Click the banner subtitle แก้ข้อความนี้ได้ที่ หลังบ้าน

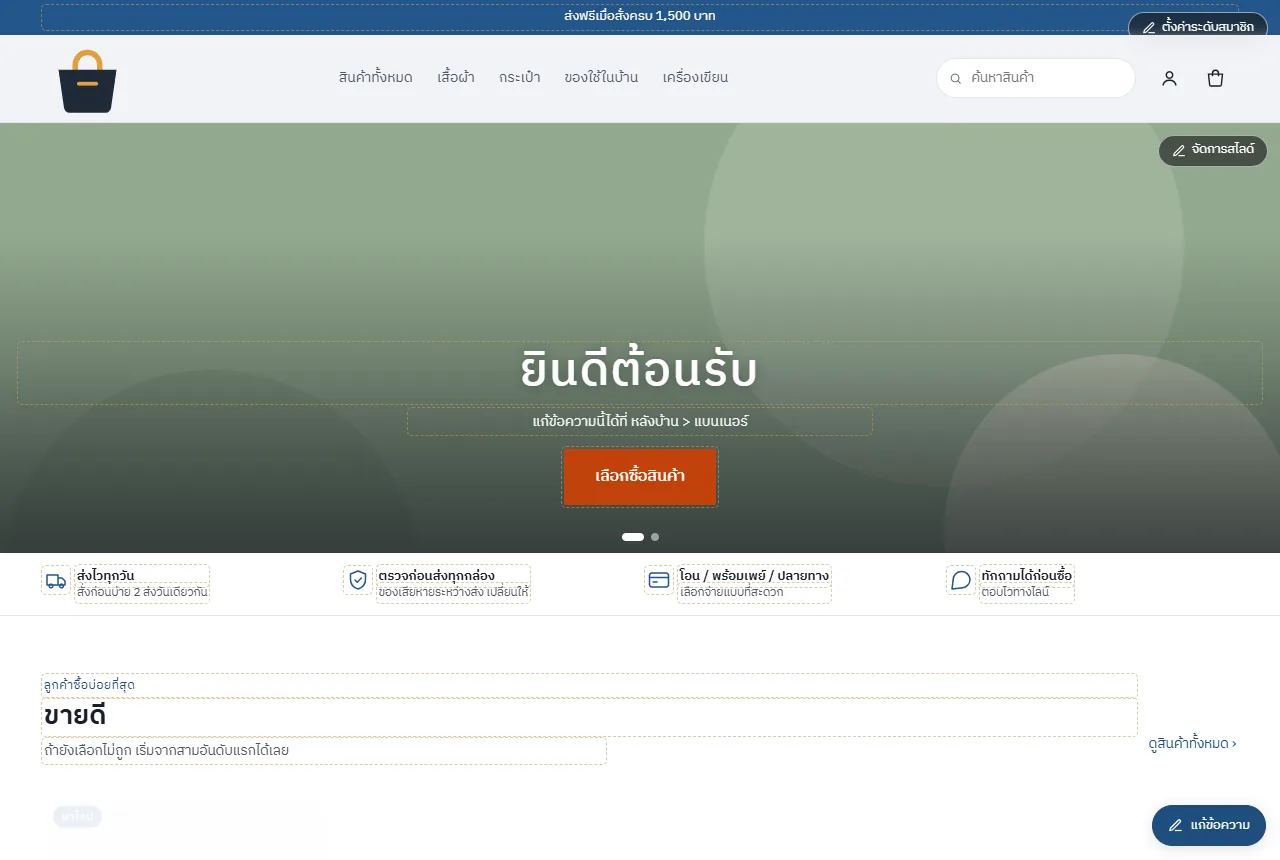640,421
